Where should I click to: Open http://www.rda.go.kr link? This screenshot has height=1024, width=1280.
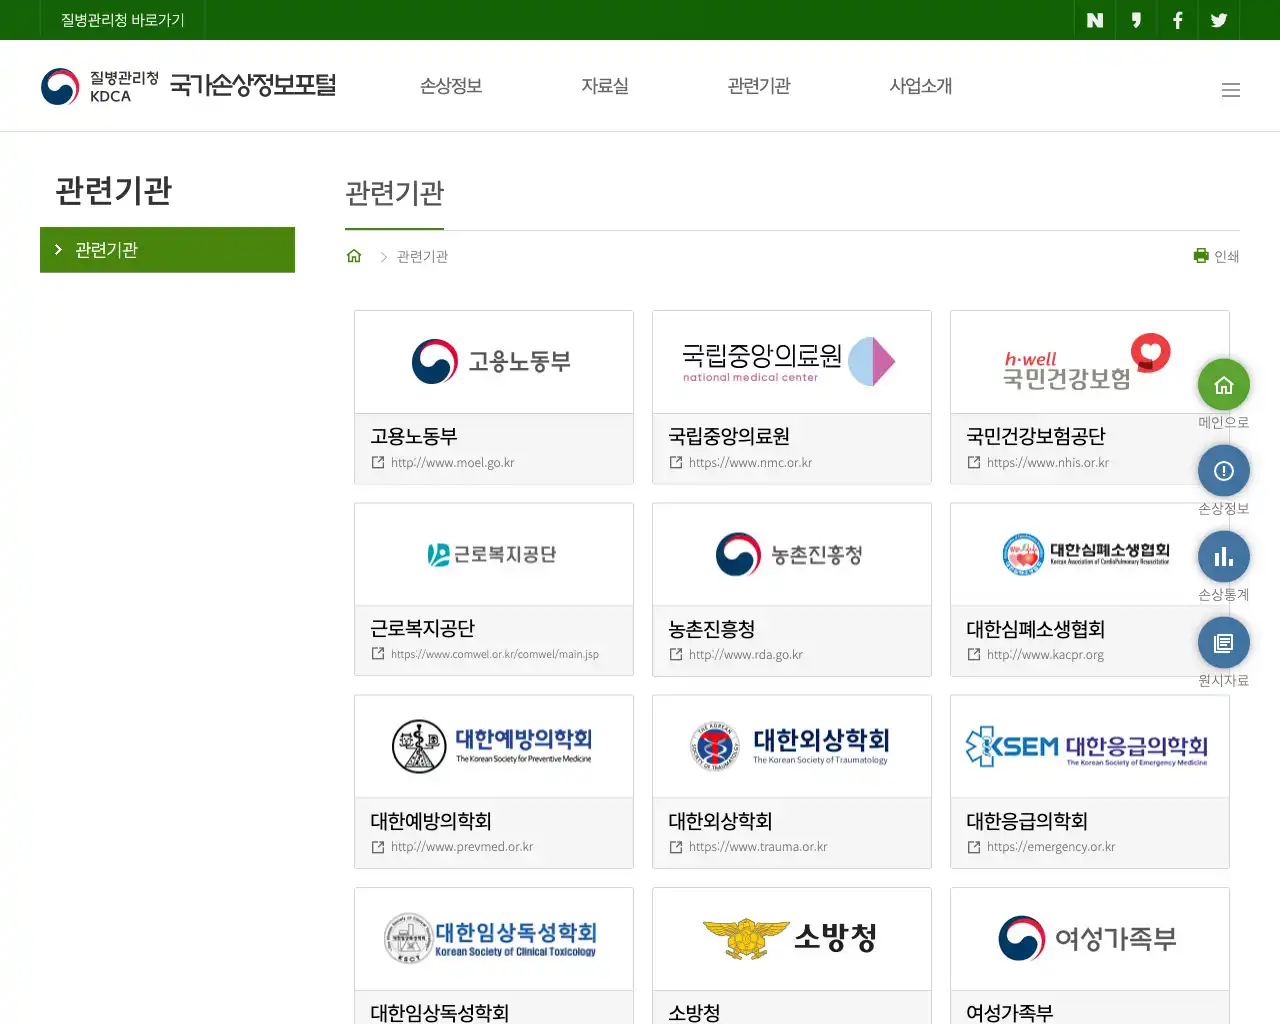pyautogui.click(x=746, y=654)
